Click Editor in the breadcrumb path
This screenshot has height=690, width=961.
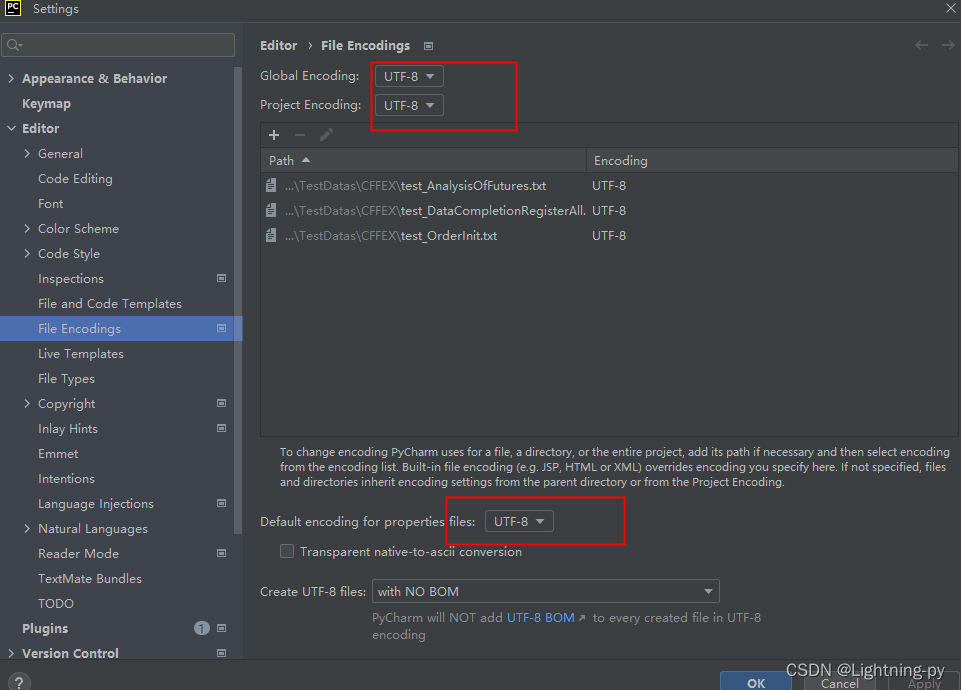coord(278,45)
